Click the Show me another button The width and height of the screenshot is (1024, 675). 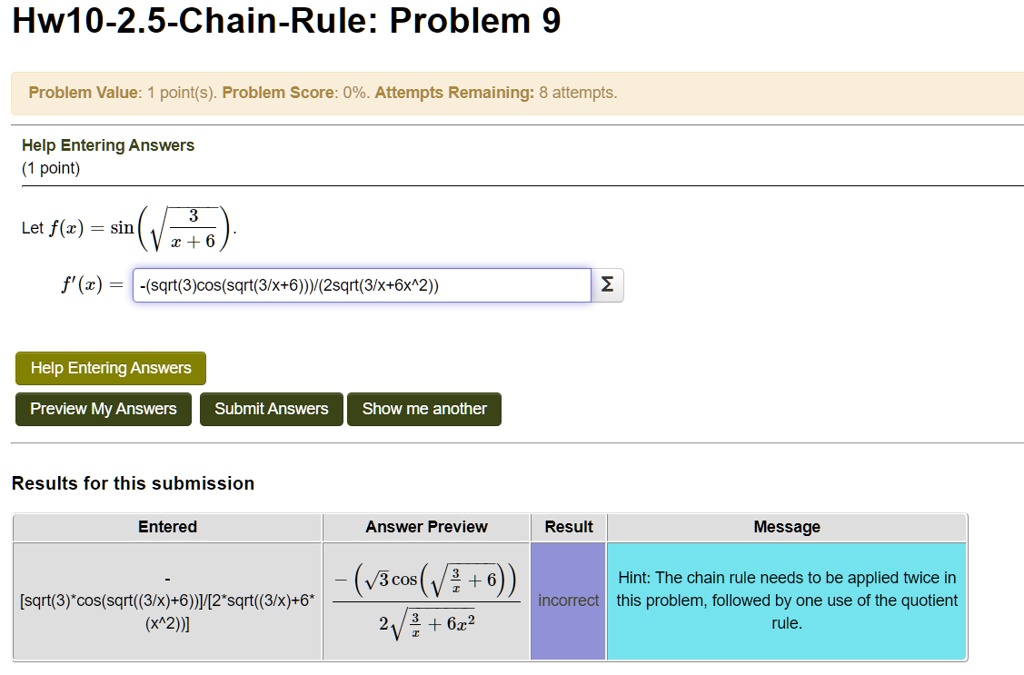(x=424, y=409)
